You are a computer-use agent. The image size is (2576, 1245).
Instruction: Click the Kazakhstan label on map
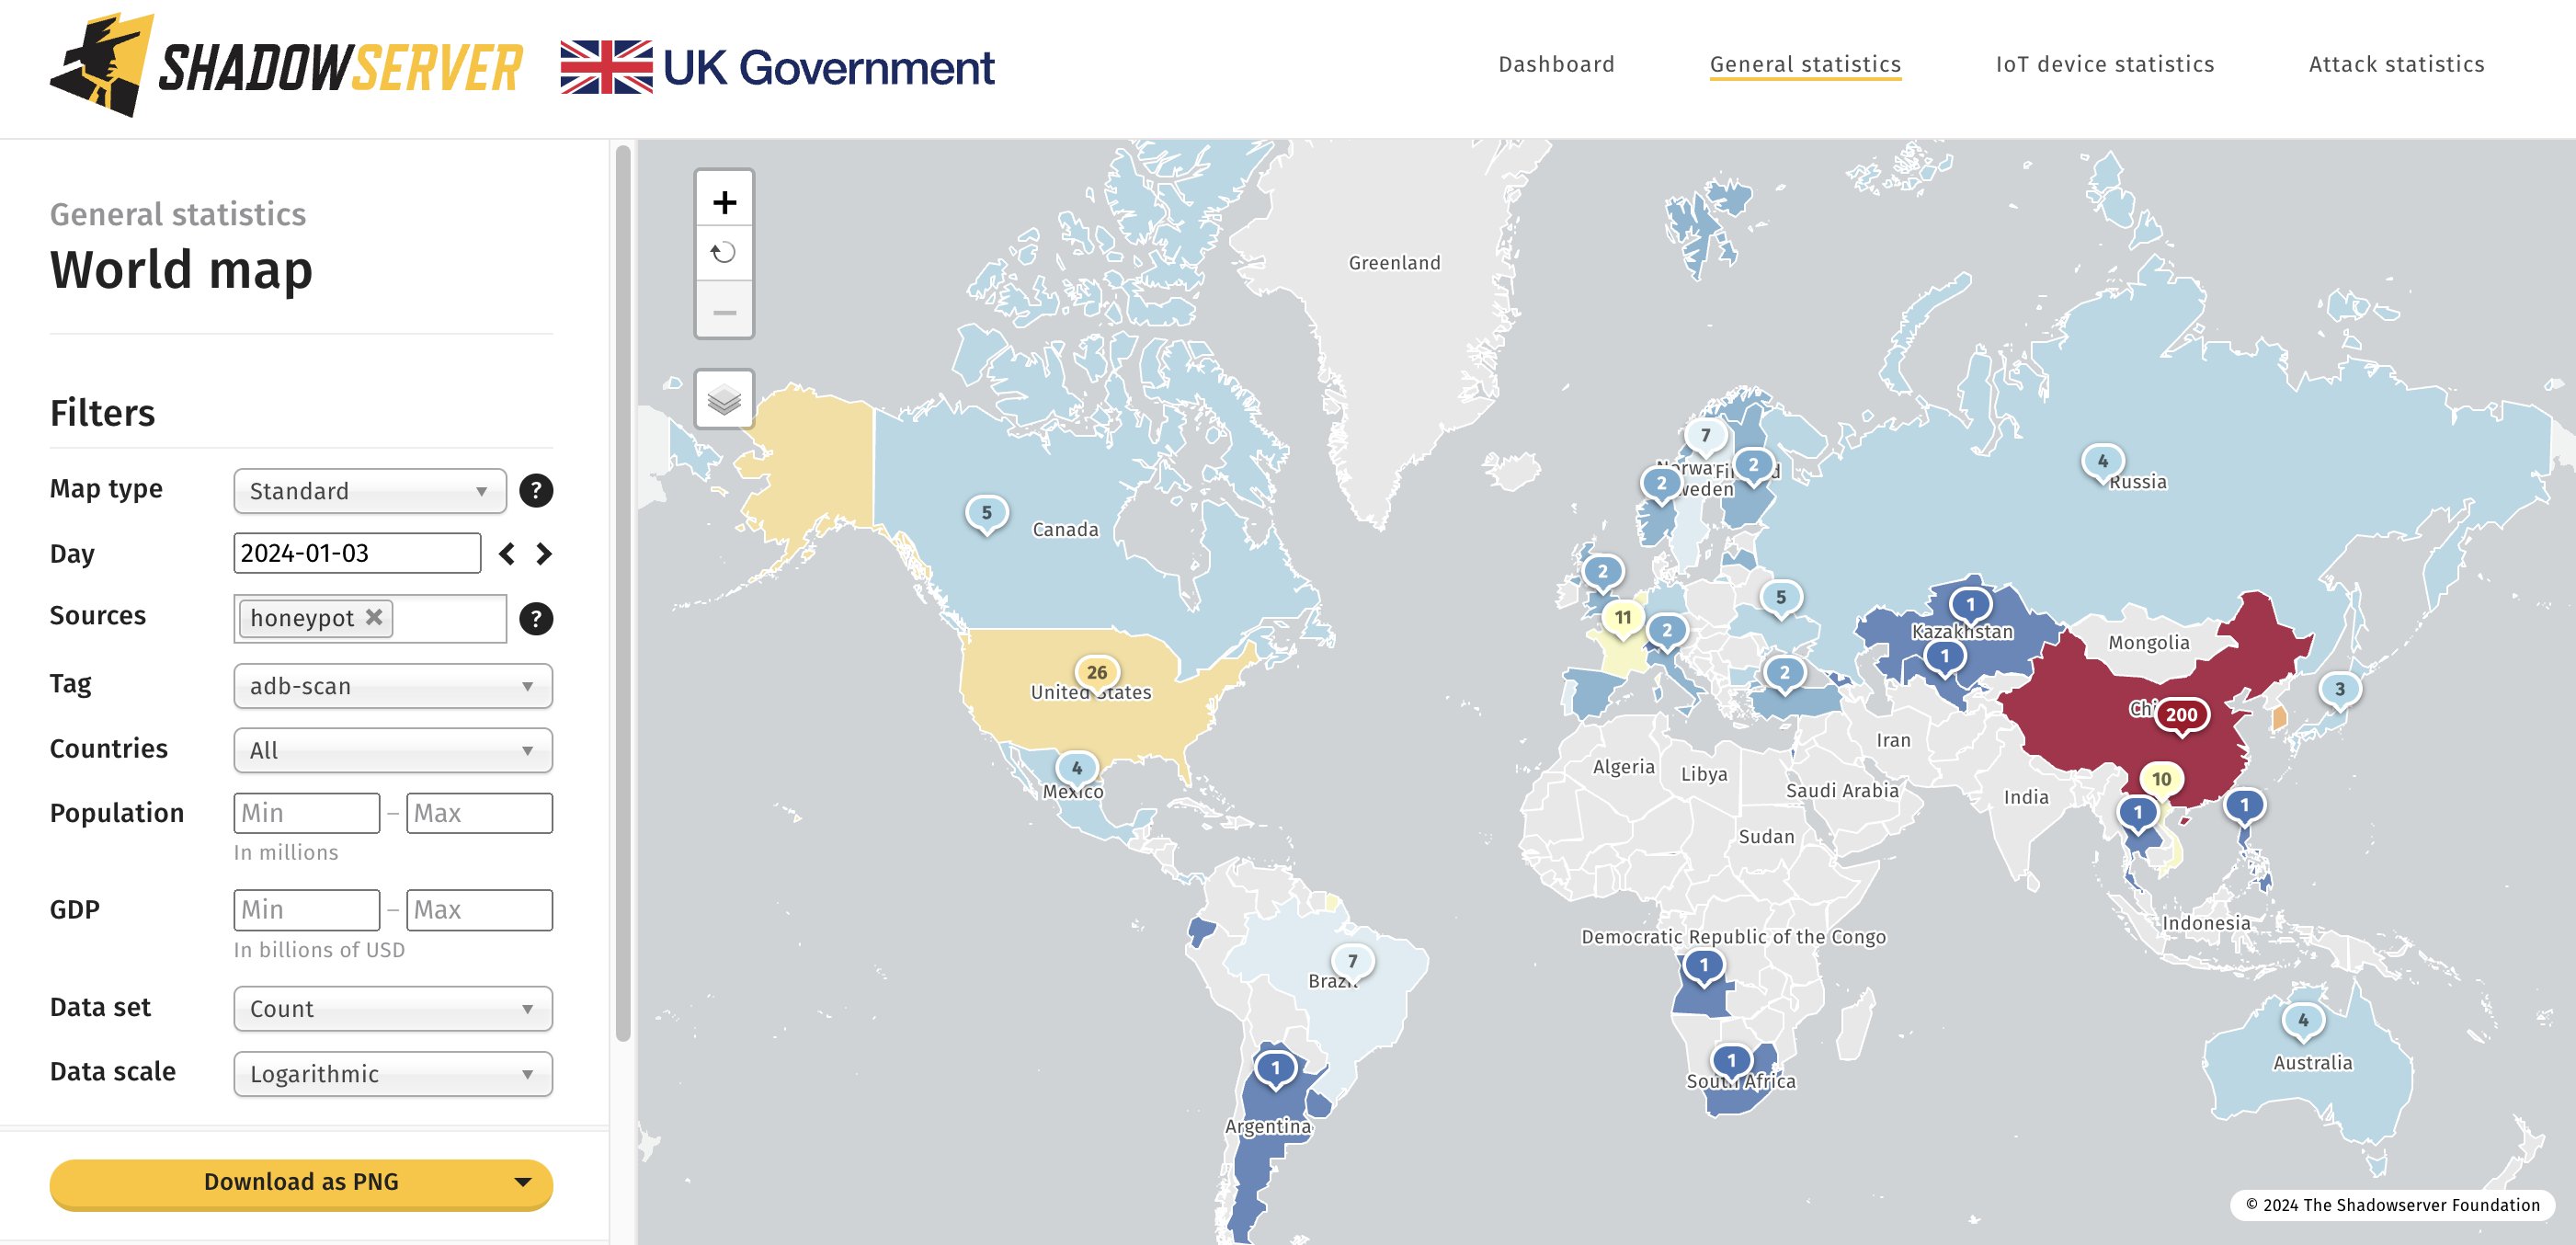[1962, 632]
